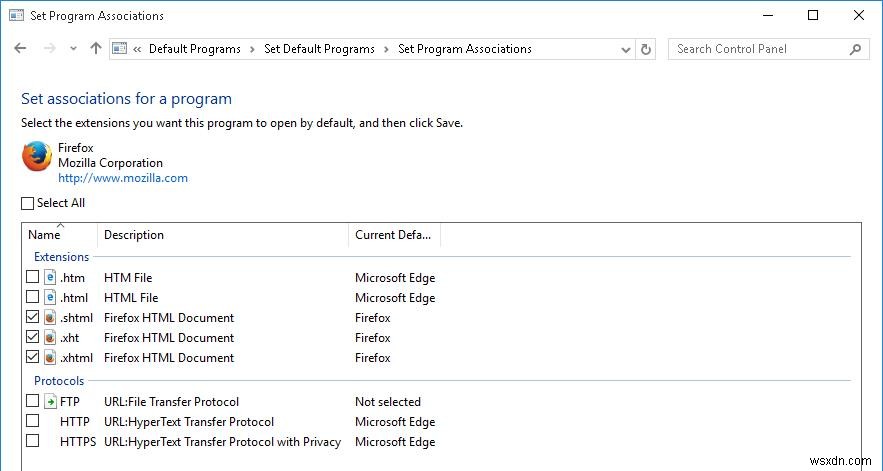The height and width of the screenshot is (471, 883).
Task: Select URL:File Transfer Protocol description
Action: (x=172, y=402)
